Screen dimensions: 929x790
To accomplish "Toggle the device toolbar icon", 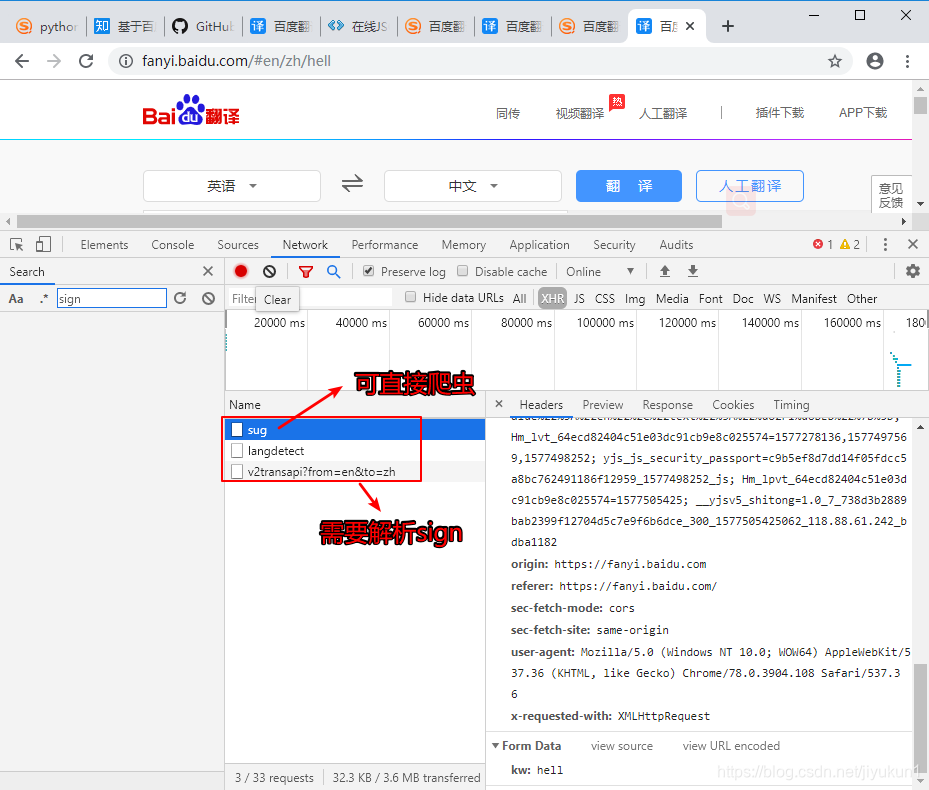I will click(x=41, y=244).
